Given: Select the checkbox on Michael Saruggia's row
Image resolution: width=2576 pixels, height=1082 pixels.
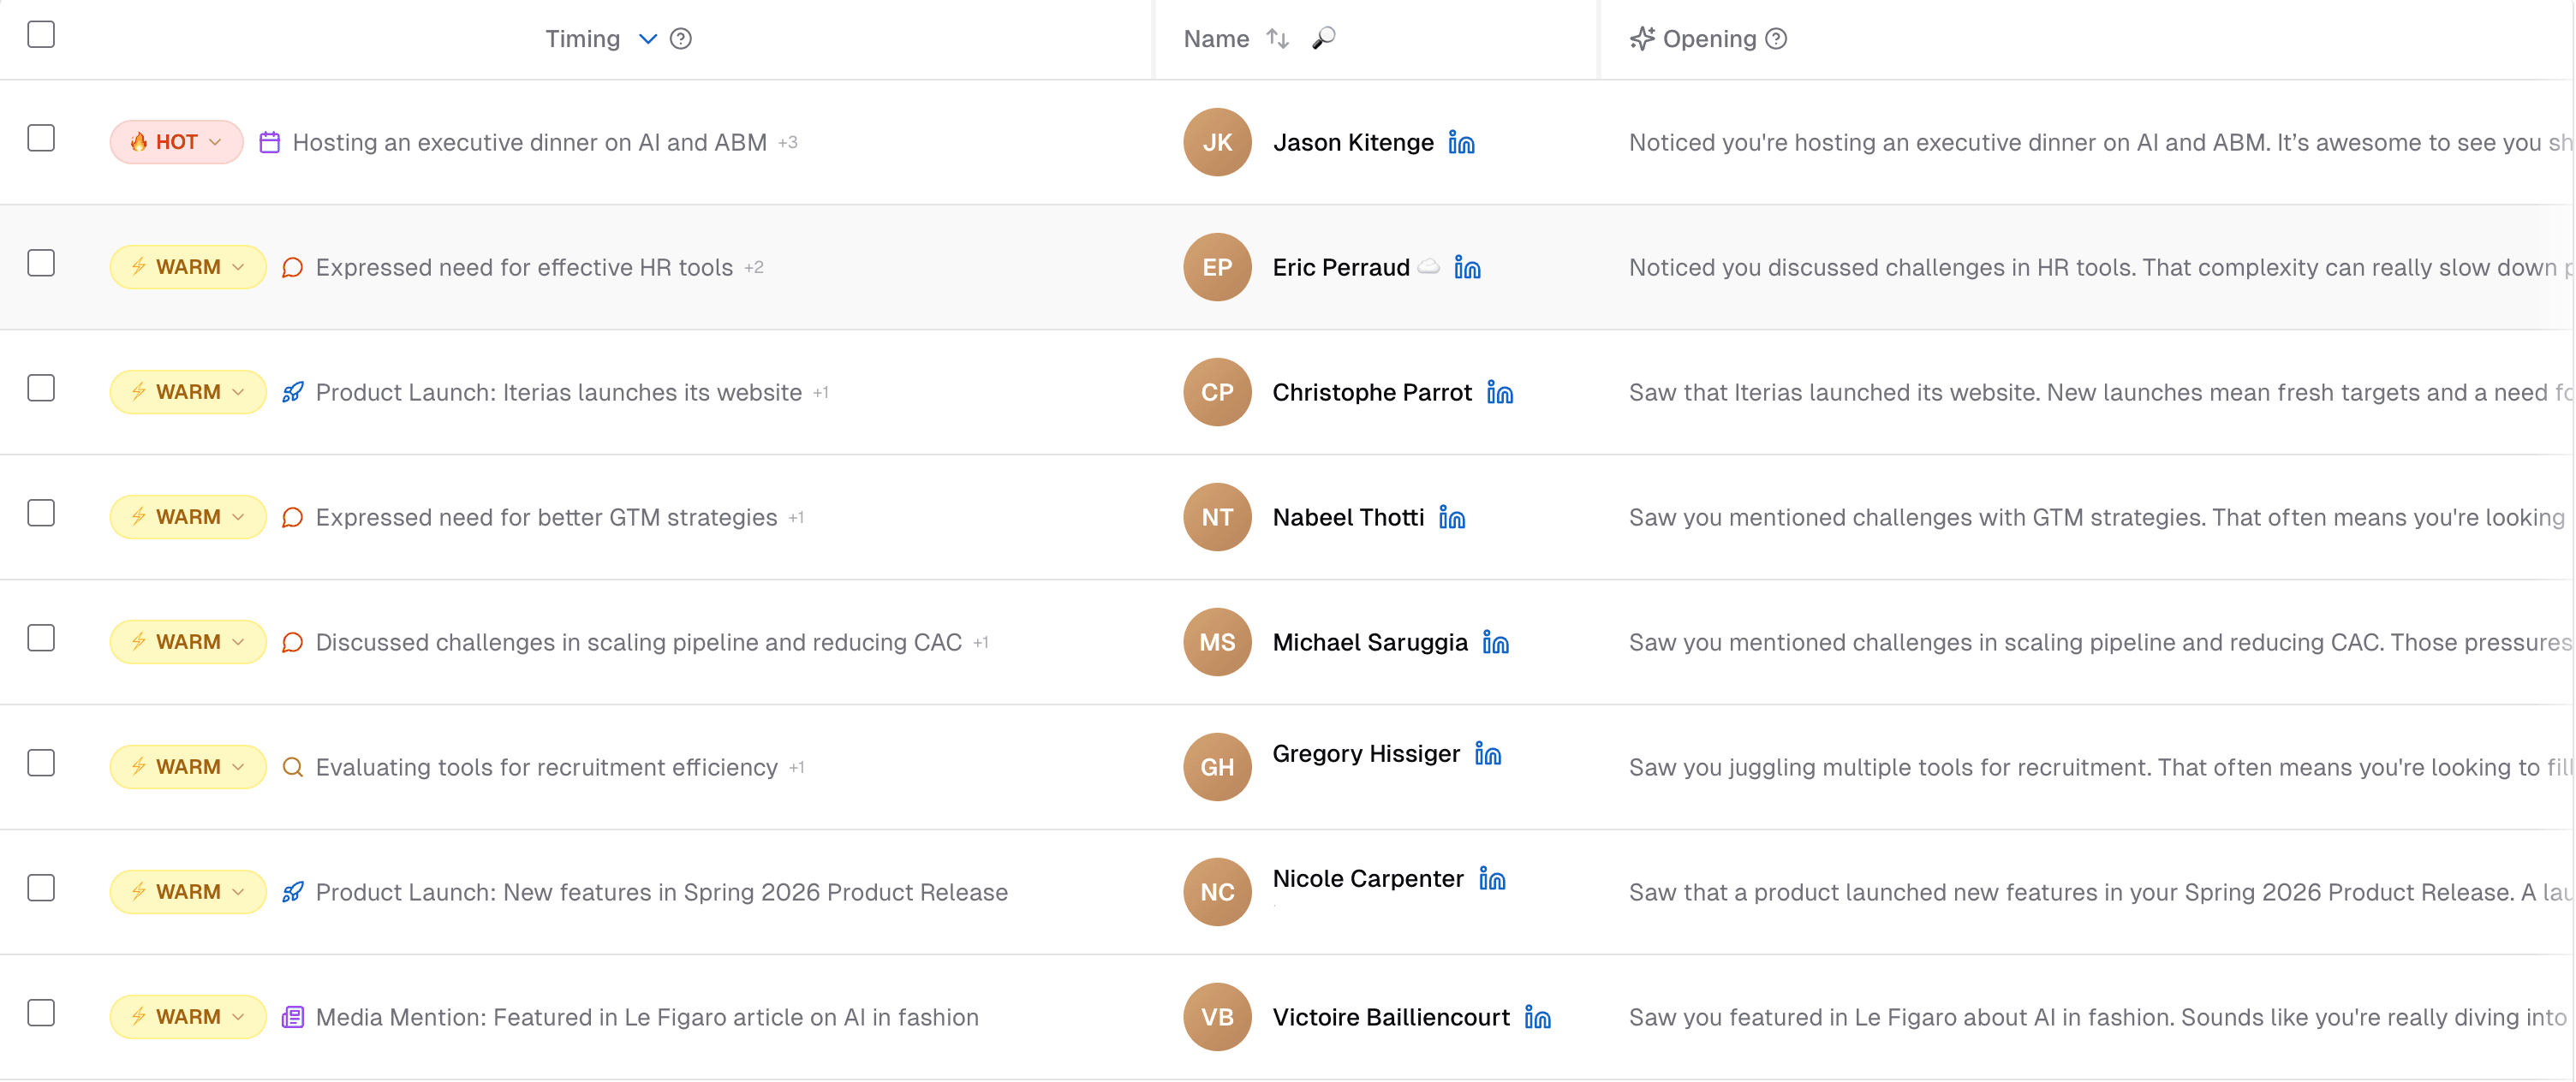Looking at the screenshot, I should 41,638.
